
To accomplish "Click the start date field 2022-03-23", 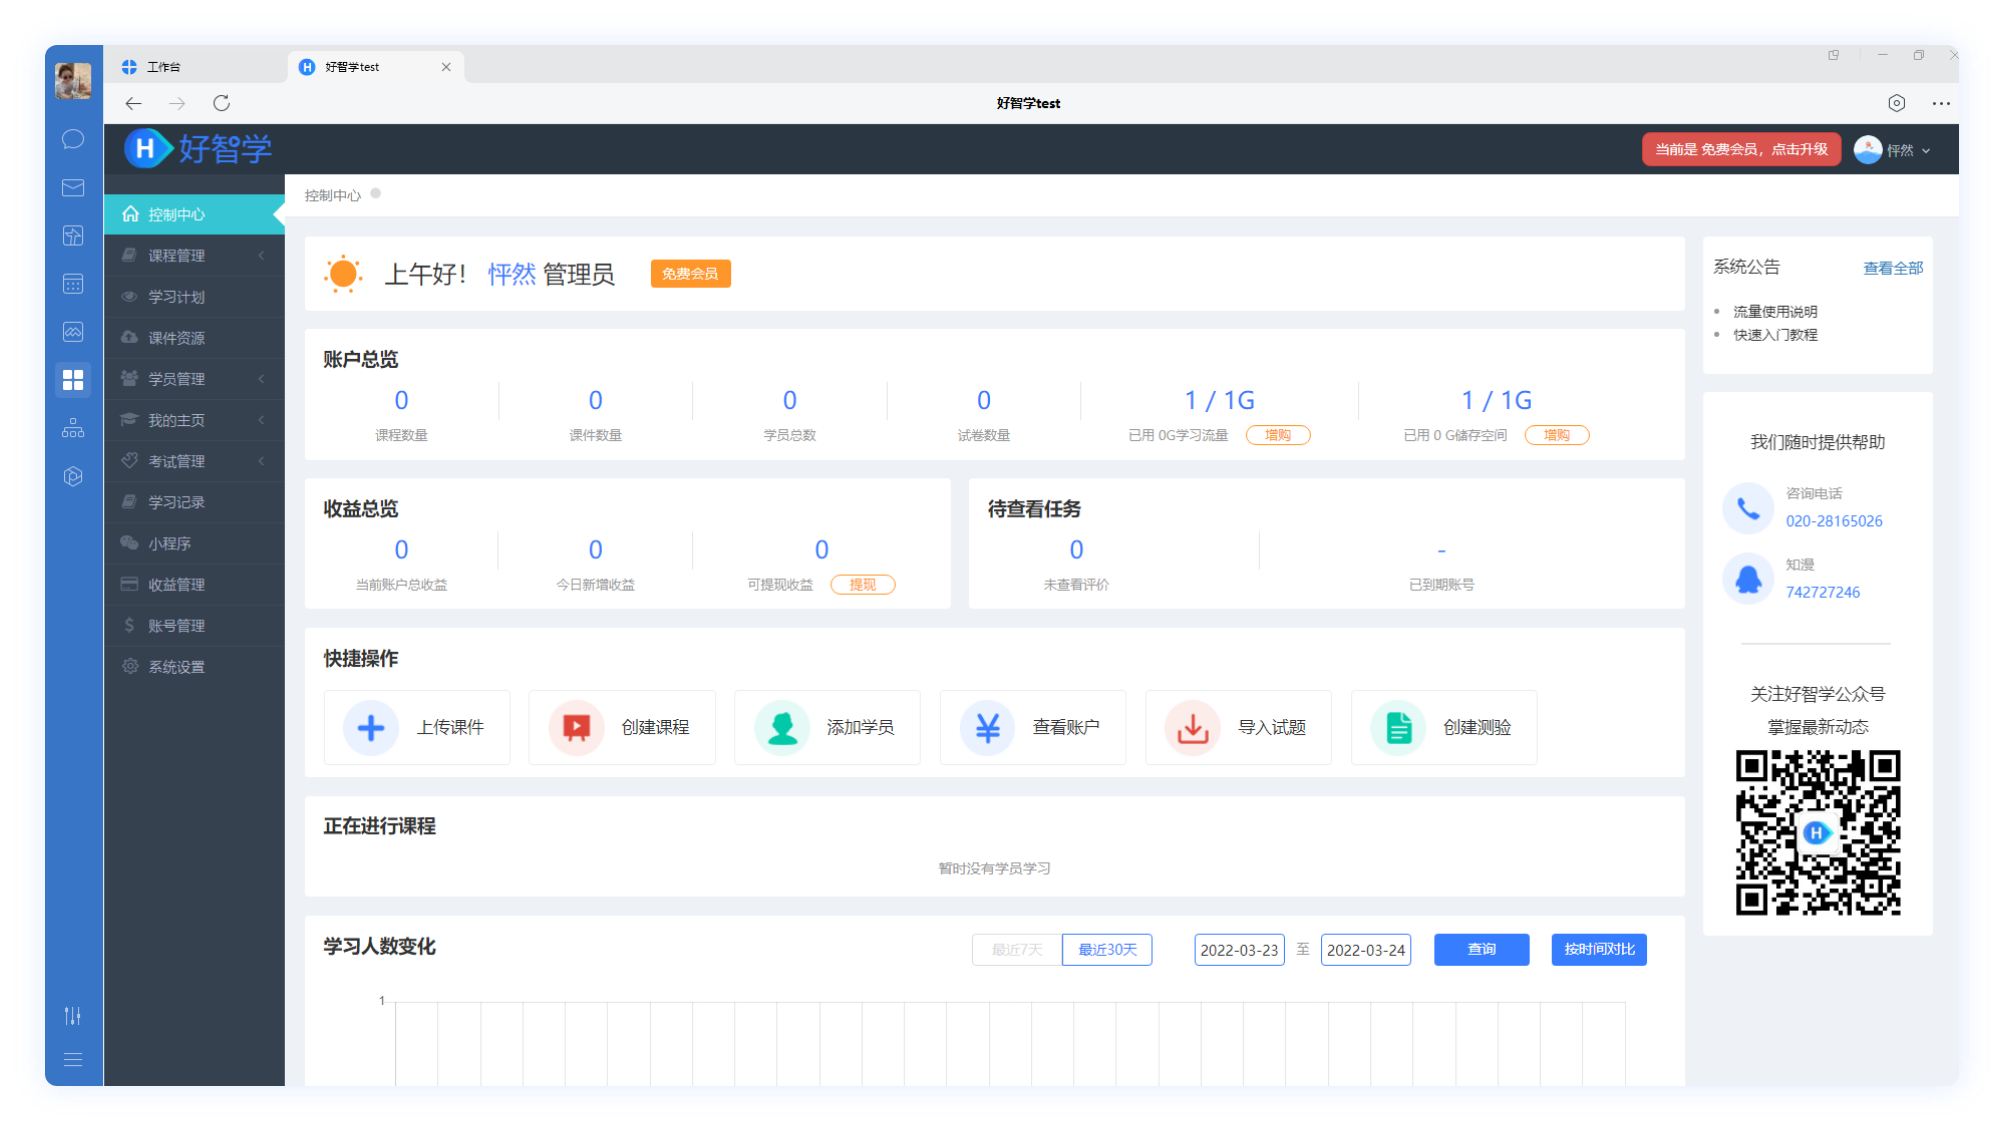I will pyautogui.click(x=1238, y=950).
